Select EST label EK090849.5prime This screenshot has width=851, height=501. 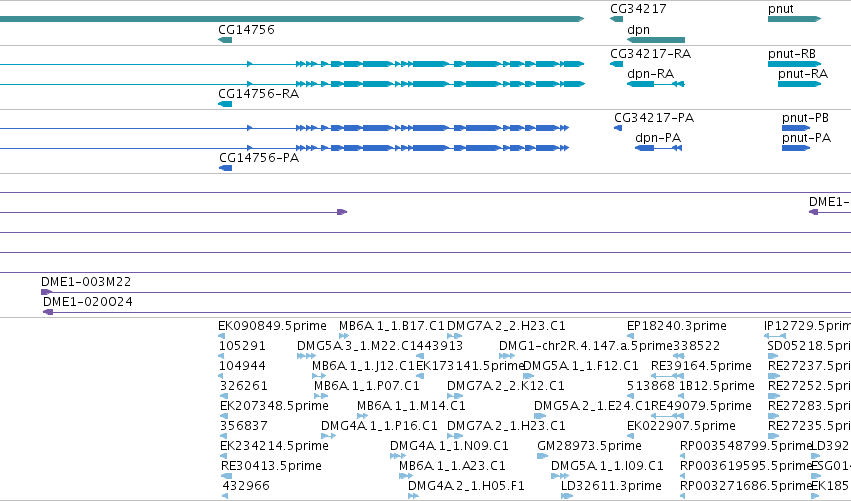click(x=272, y=326)
